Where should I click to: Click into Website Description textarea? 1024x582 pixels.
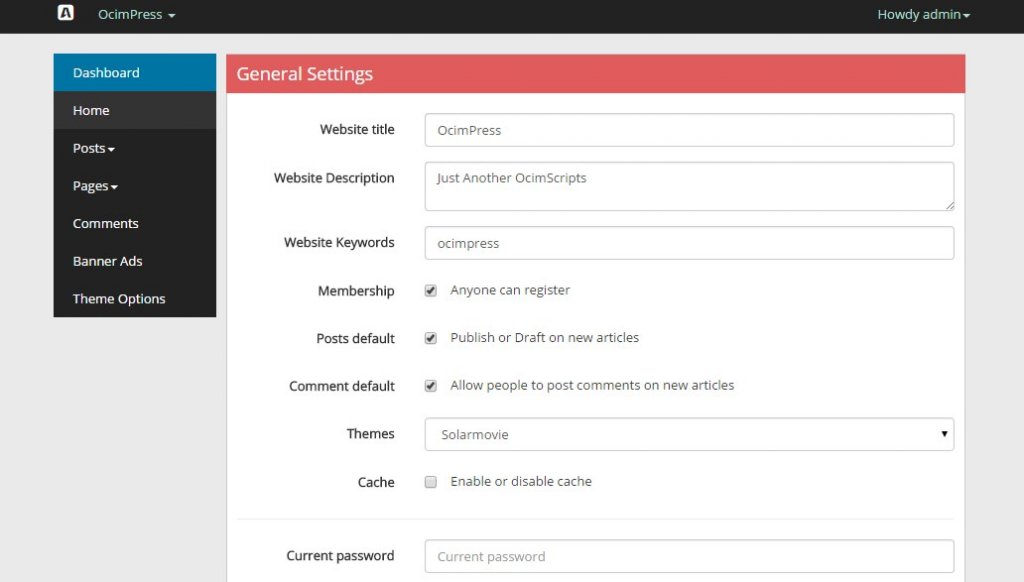coord(689,186)
